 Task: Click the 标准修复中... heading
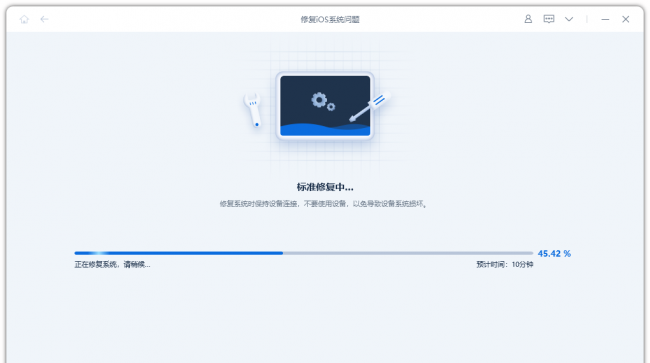[x=325, y=187]
